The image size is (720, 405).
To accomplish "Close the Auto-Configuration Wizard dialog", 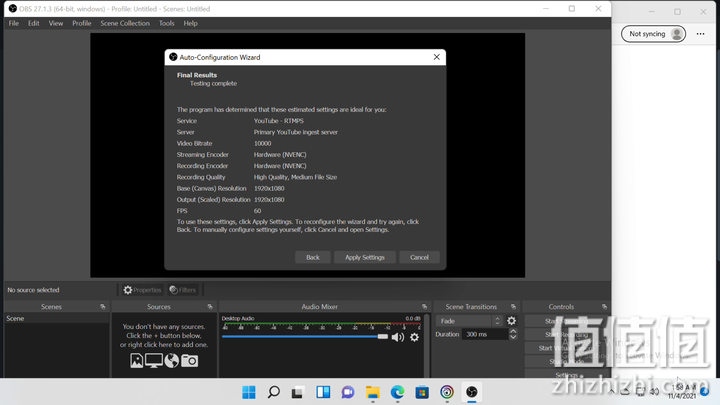I will (437, 57).
